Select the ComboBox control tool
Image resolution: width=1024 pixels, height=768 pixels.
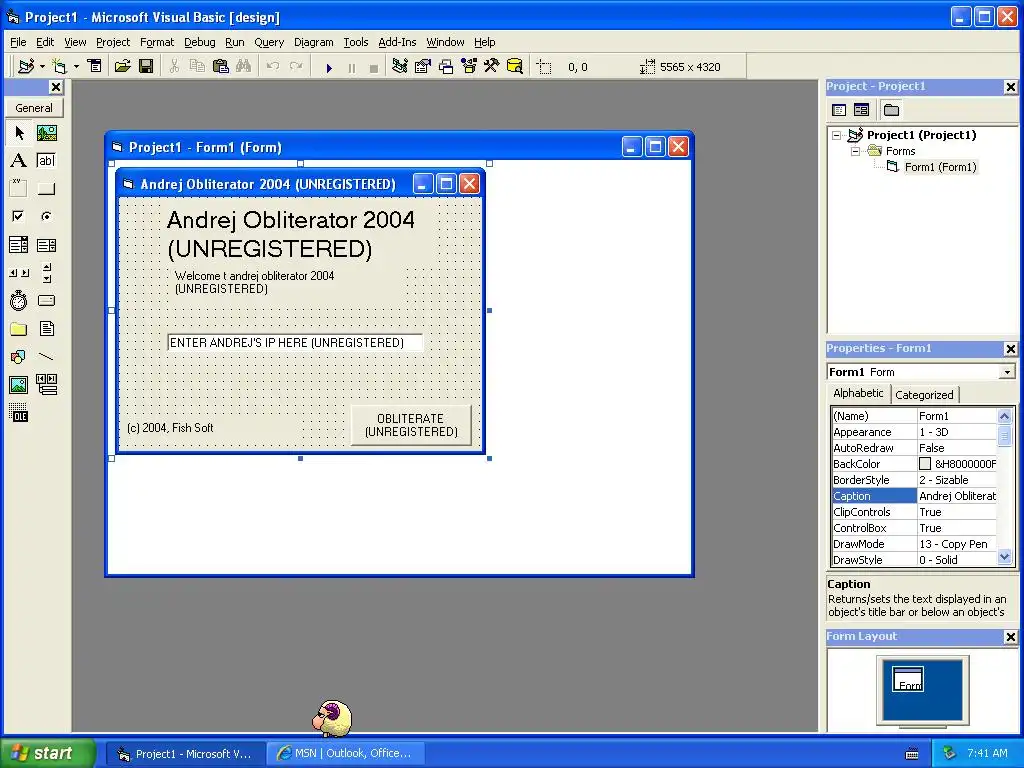tap(19, 245)
